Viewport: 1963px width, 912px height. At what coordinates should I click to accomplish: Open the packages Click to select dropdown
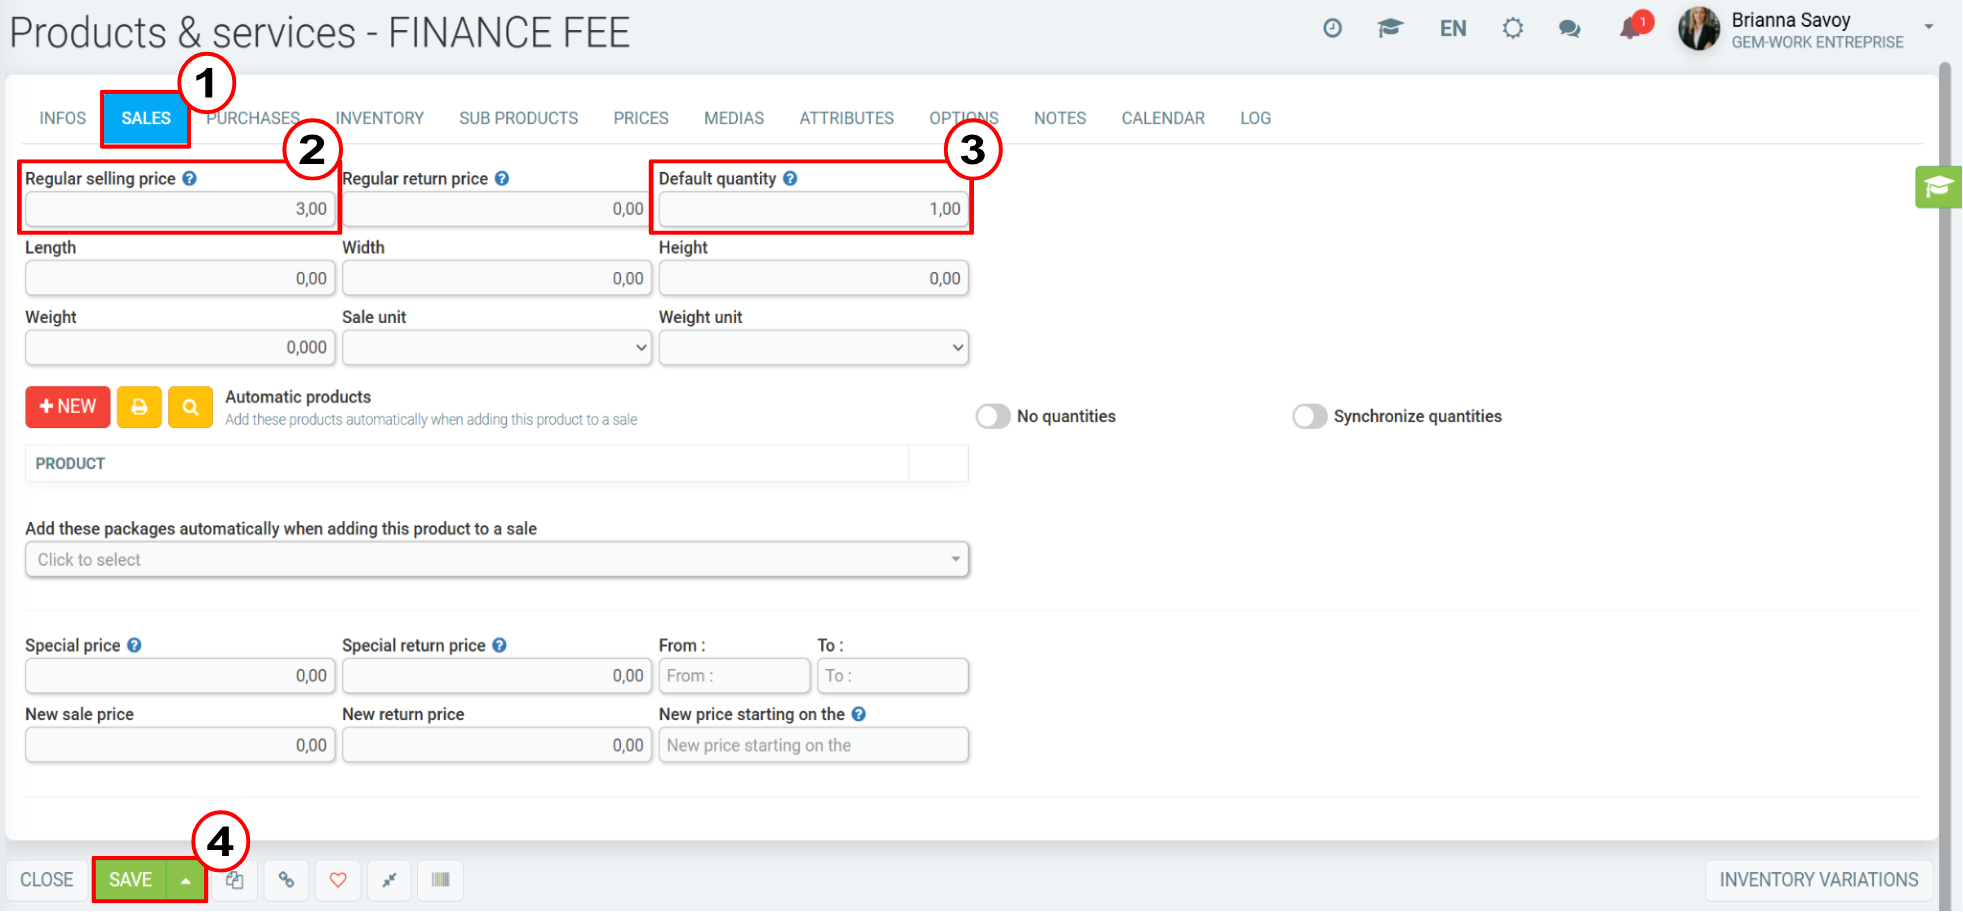pos(497,560)
